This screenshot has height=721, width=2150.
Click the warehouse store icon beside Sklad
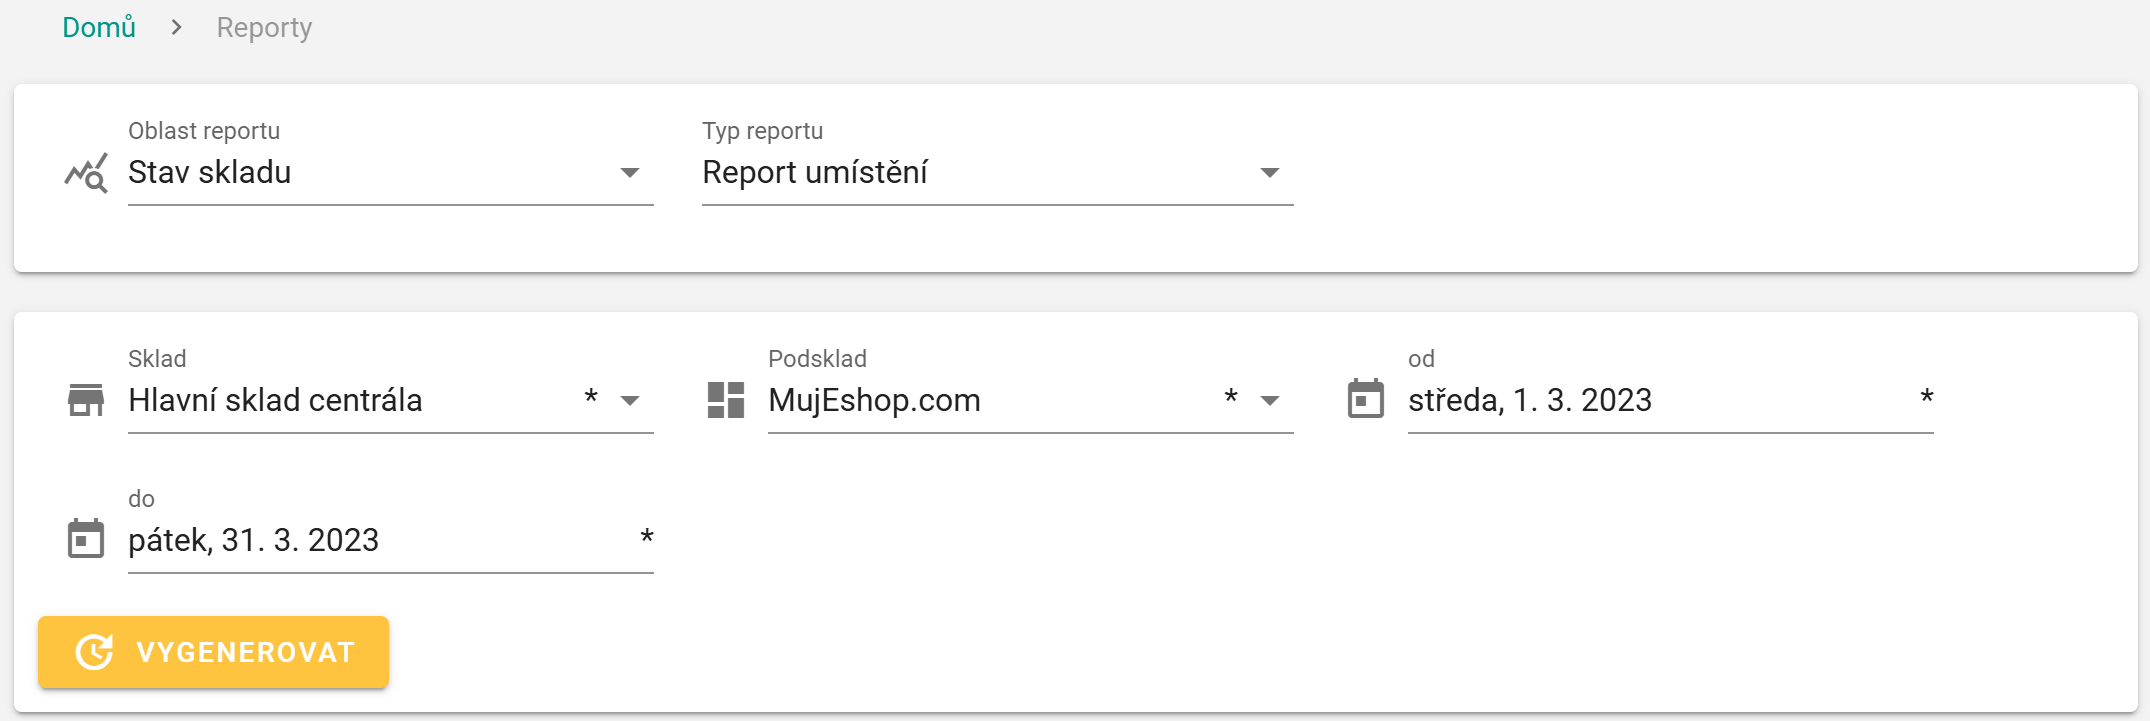(x=86, y=400)
